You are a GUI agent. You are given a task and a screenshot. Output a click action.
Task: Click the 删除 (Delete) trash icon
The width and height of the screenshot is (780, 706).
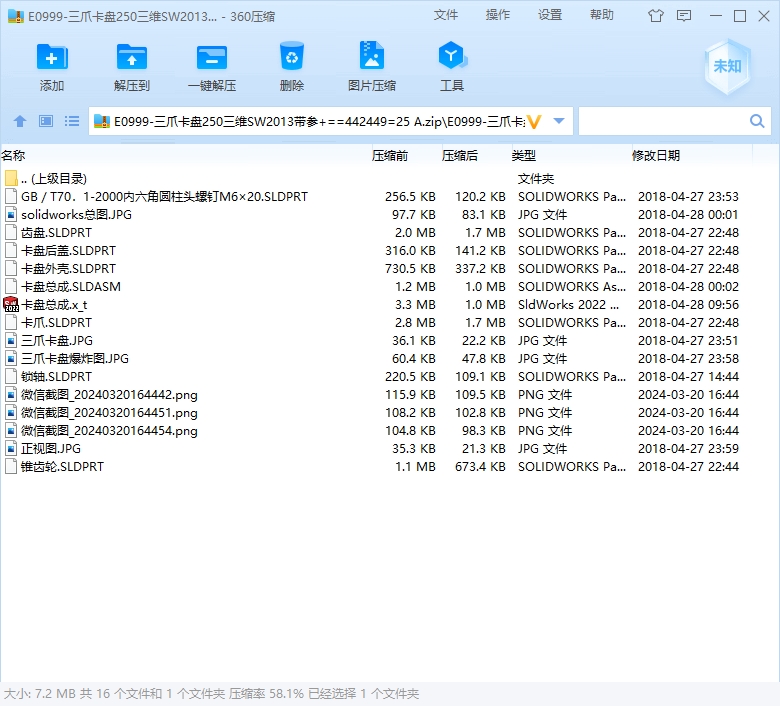click(x=292, y=56)
